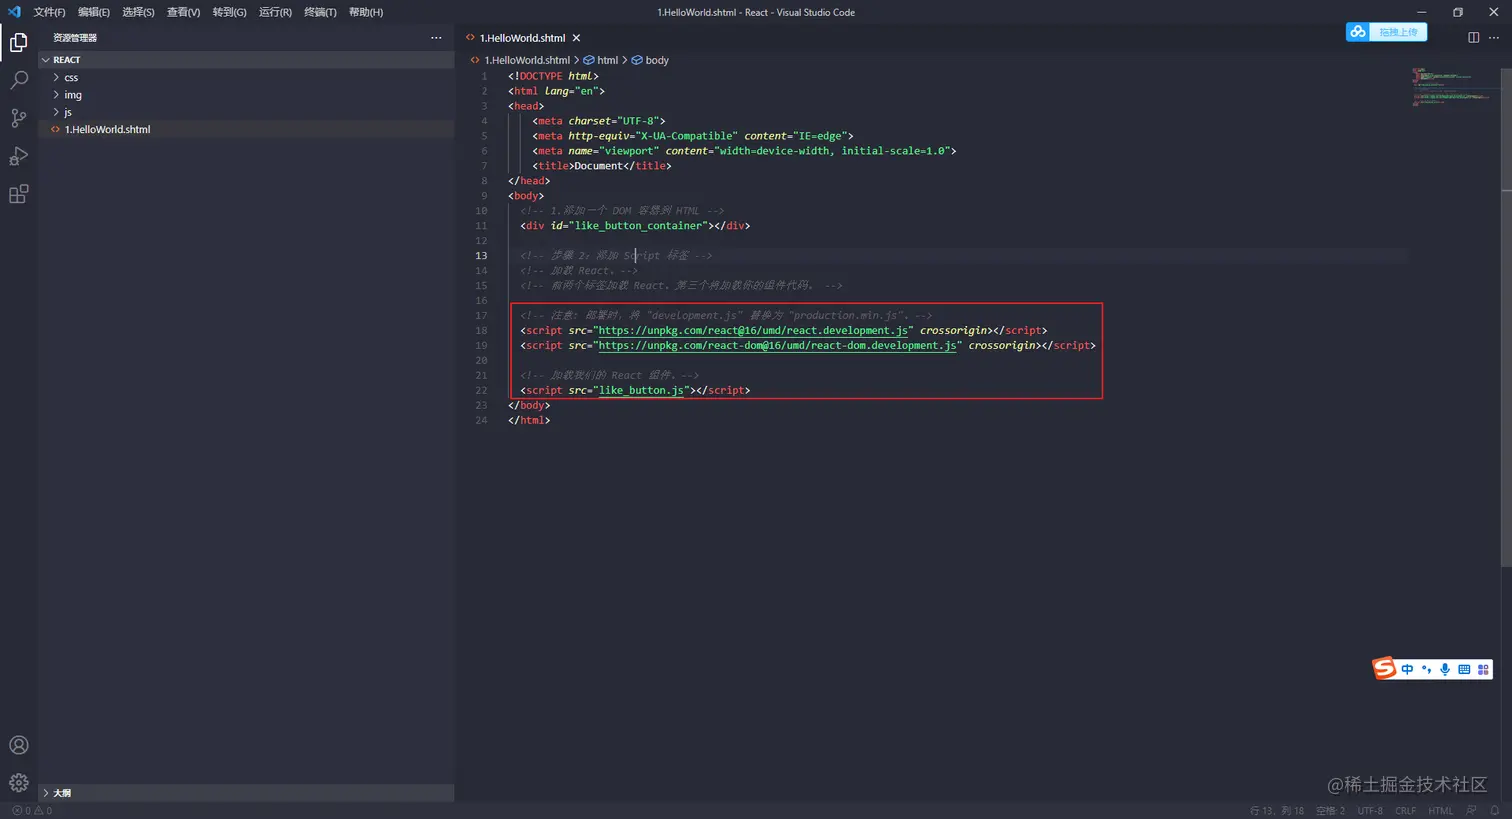Click html breadcrumb item

click(x=608, y=60)
